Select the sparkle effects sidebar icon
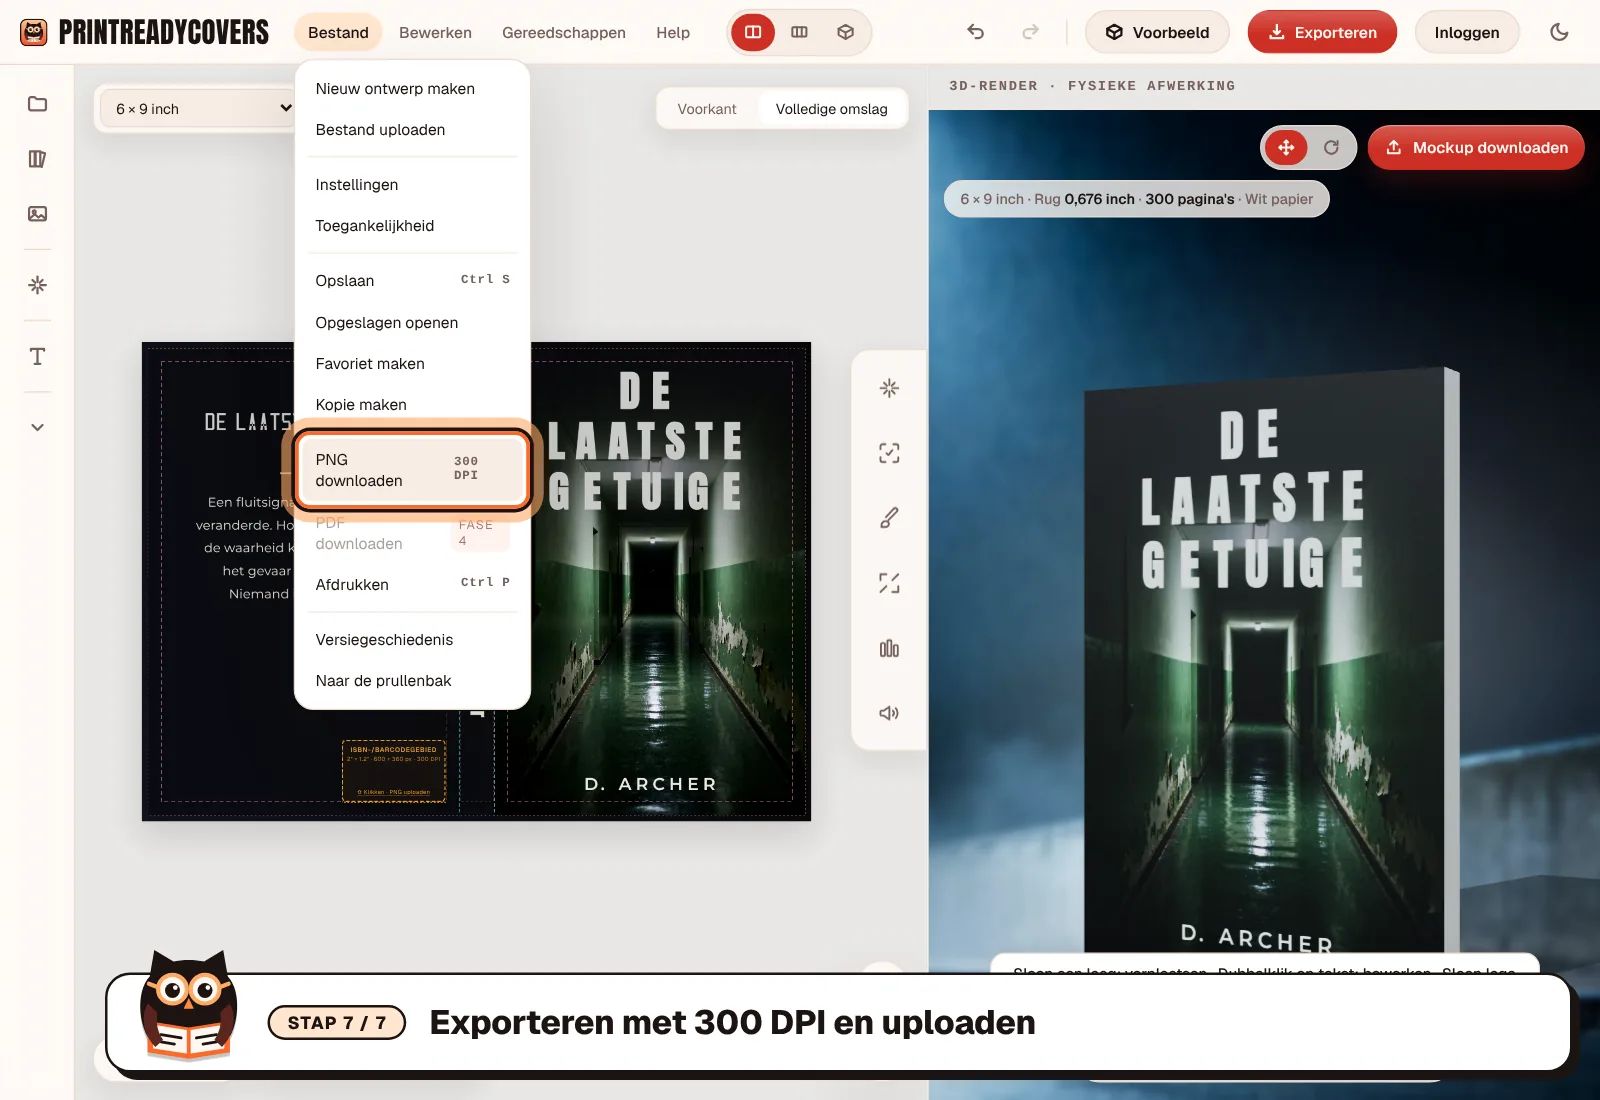The width and height of the screenshot is (1600, 1100). pos(37,286)
